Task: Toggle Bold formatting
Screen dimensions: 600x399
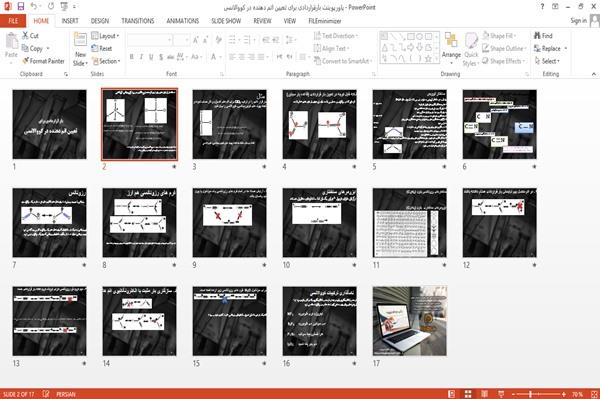Action: pyautogui.click(x=131, y=57)
